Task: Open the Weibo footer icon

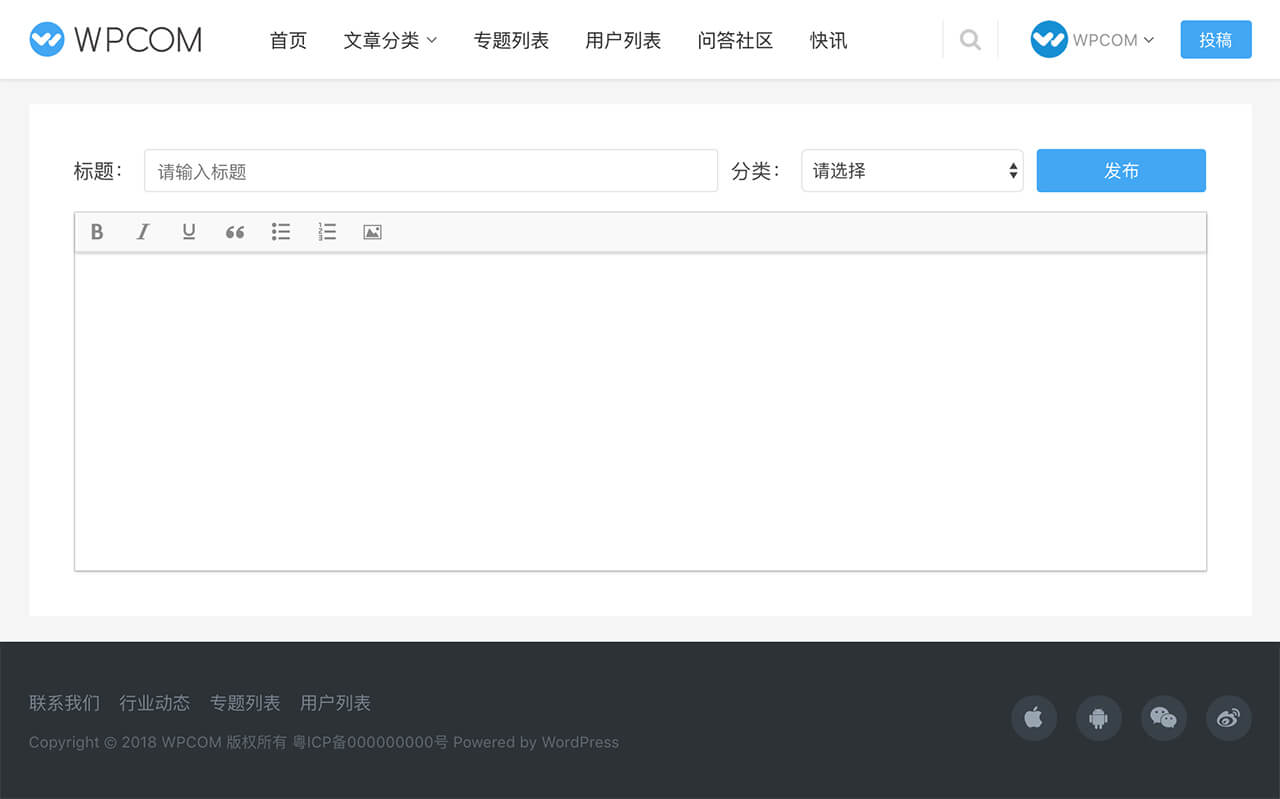Action: point(1229,718)
